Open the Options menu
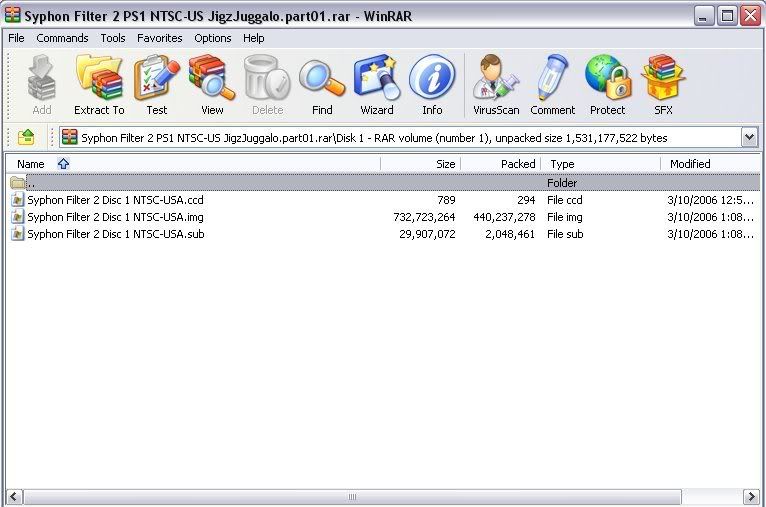This screenshot has width=766, height=507. (213, 38)
